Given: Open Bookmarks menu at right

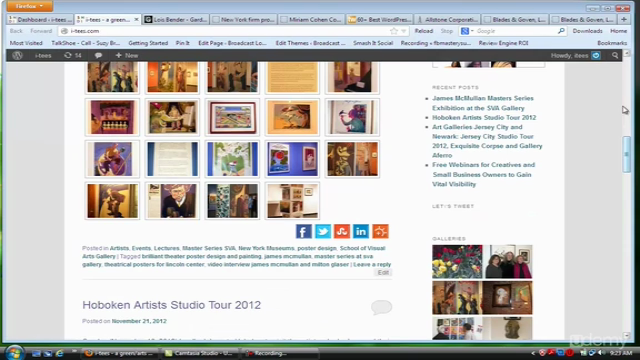Looking at the screenshot, I should pos(612,43).
